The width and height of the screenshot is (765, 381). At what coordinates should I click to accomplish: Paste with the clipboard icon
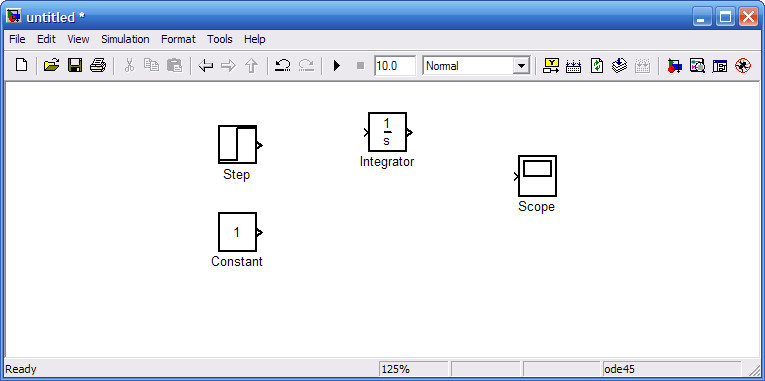[x=174, y=65]
